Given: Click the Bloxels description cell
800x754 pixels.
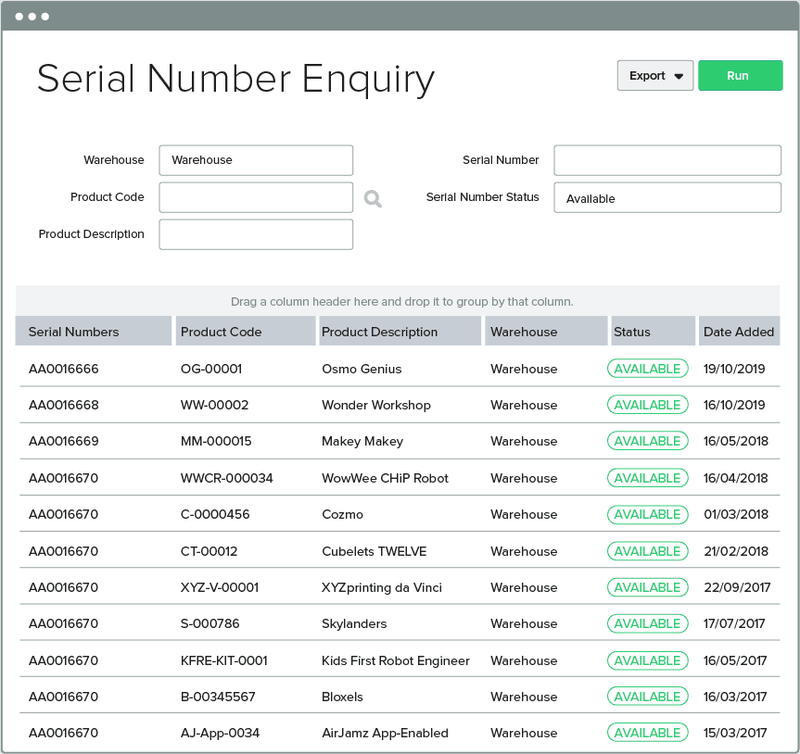Looking at the screenshot, I should coord(342,697).
